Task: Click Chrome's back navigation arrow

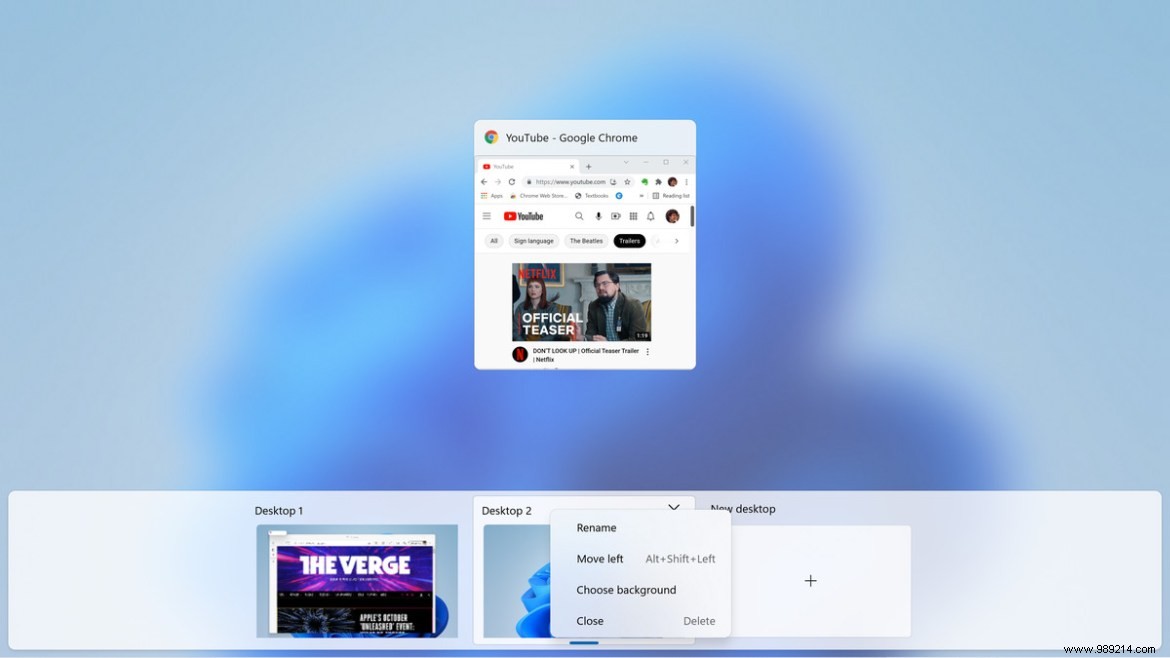Action: (483, 182)
